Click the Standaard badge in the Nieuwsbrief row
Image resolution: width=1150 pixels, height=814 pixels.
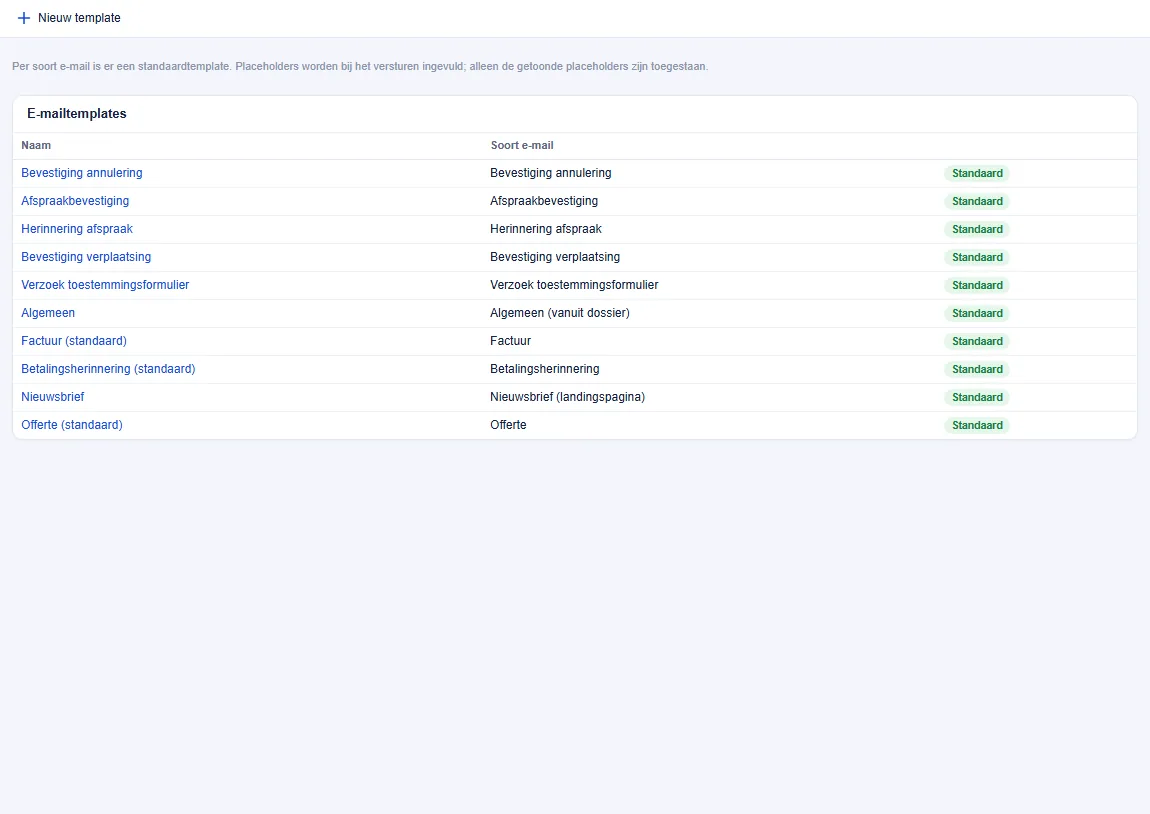tap(977, 397)
